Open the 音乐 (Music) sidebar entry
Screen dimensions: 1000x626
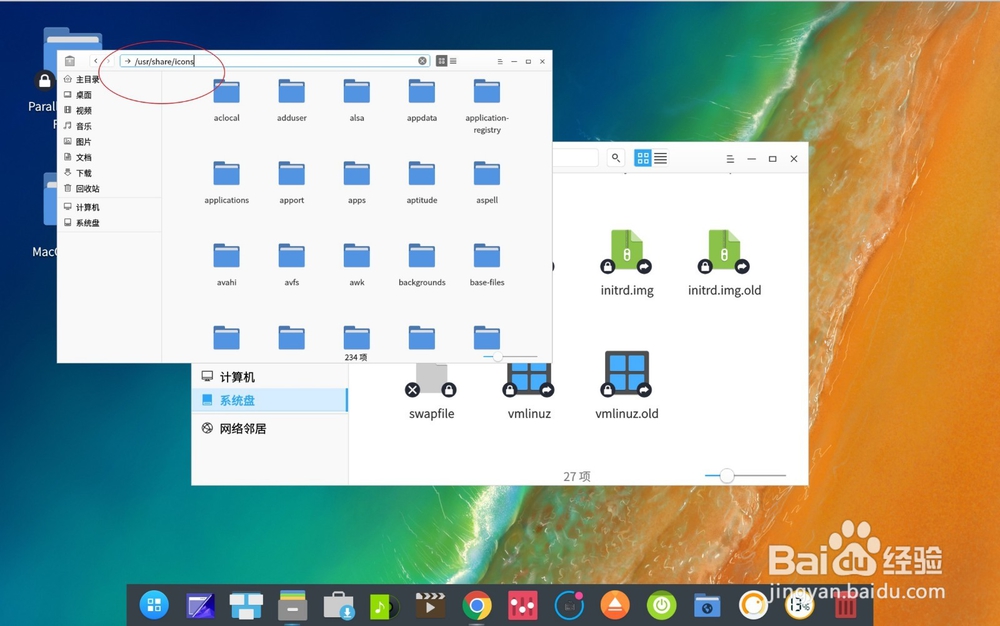coord(84,126)
